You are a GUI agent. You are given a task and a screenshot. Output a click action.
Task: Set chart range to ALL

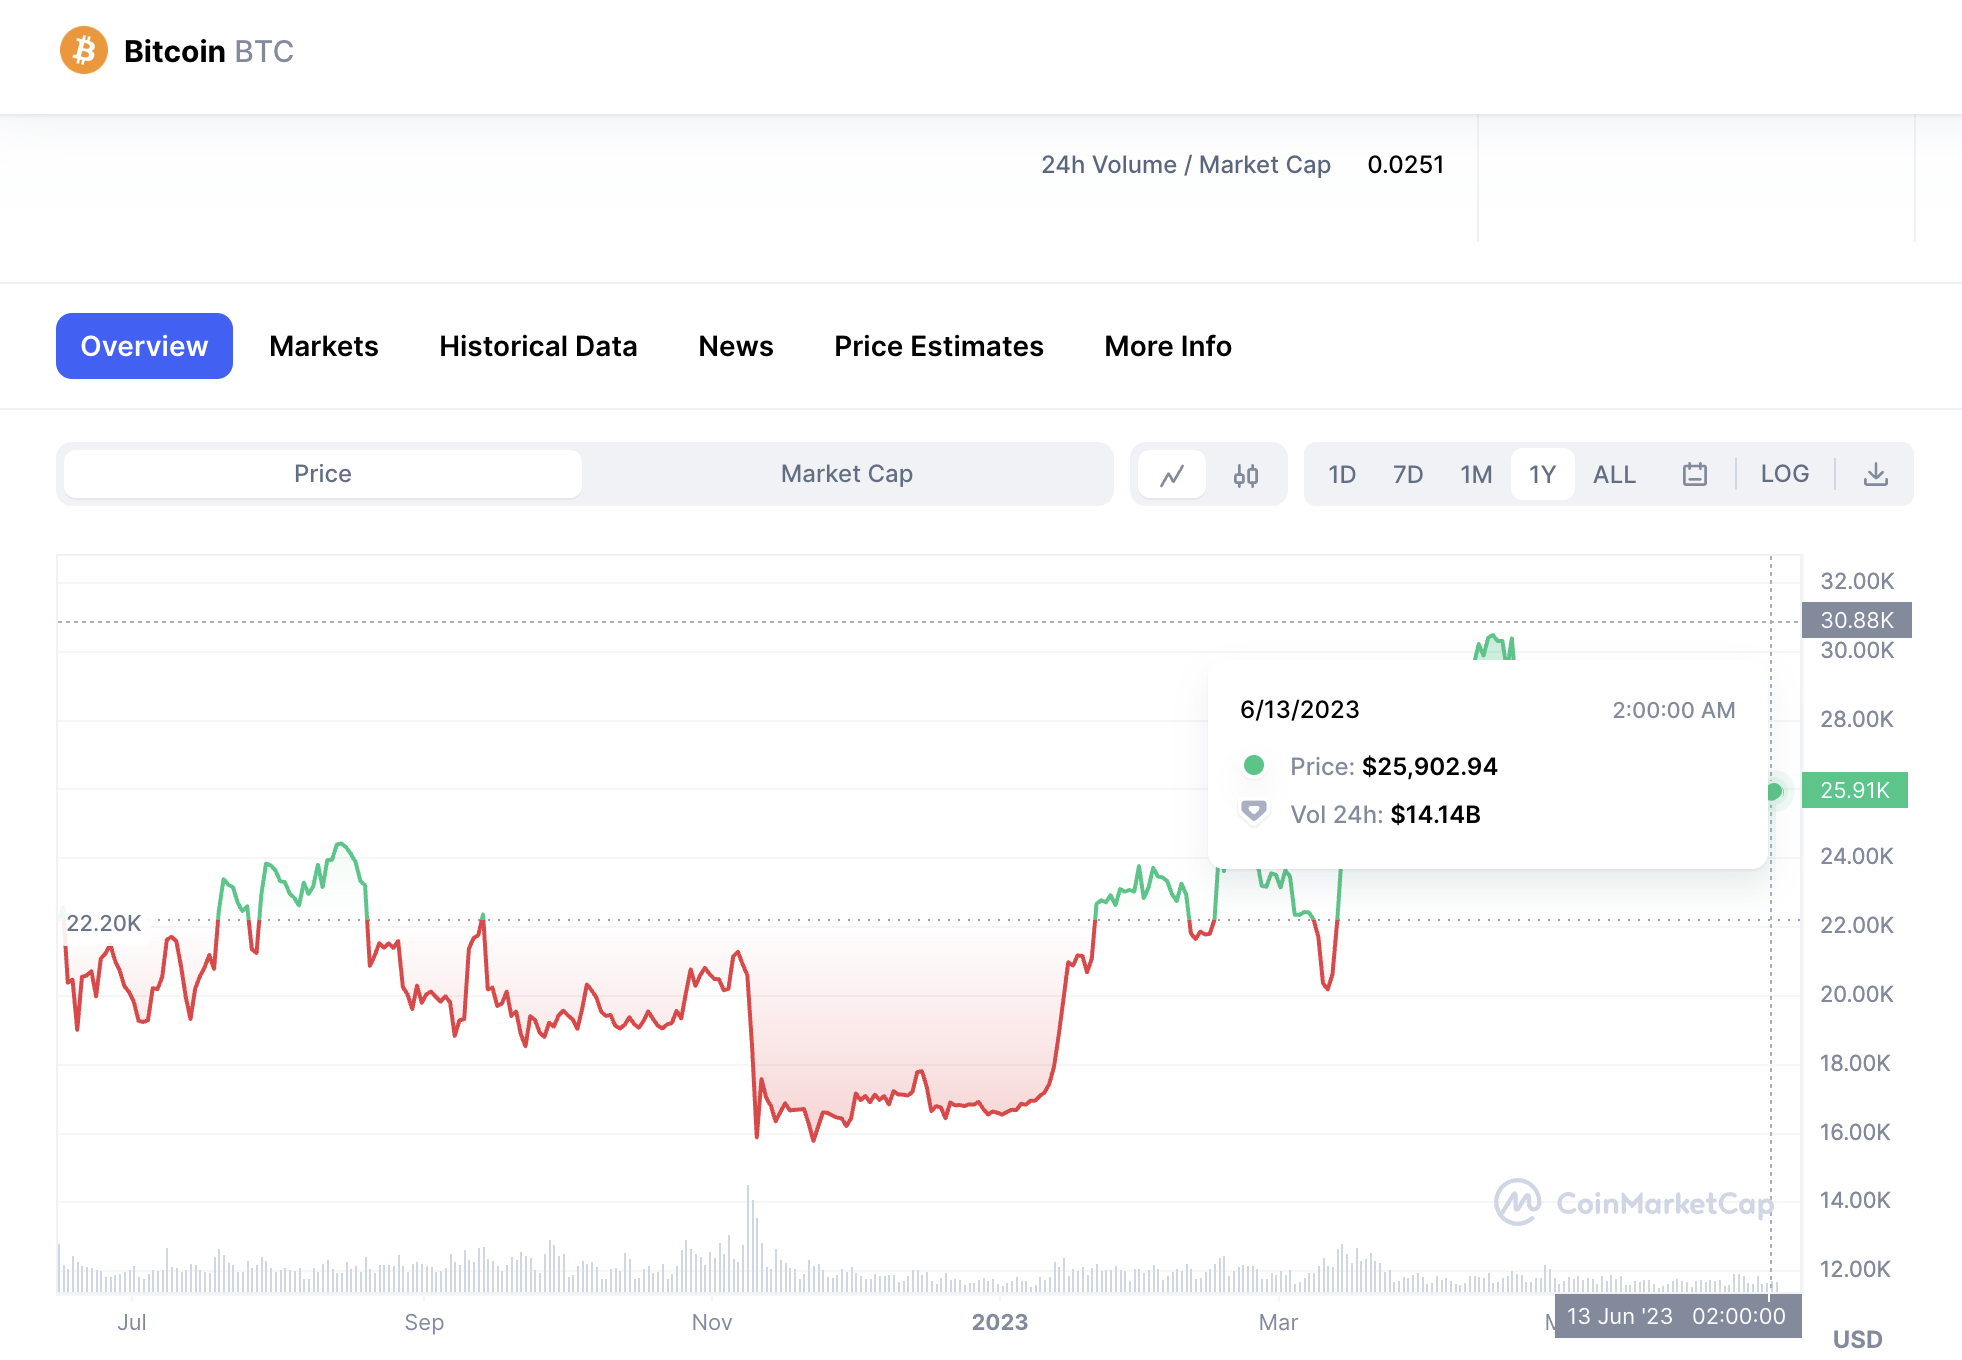(1614, 474)
